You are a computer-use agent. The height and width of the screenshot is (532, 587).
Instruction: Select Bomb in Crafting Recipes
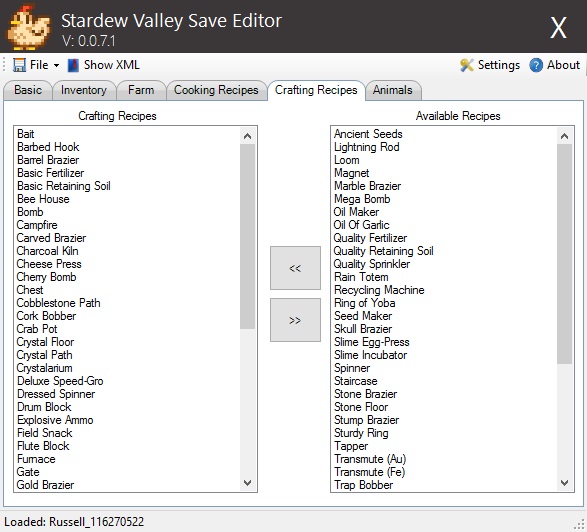point(30,212)
